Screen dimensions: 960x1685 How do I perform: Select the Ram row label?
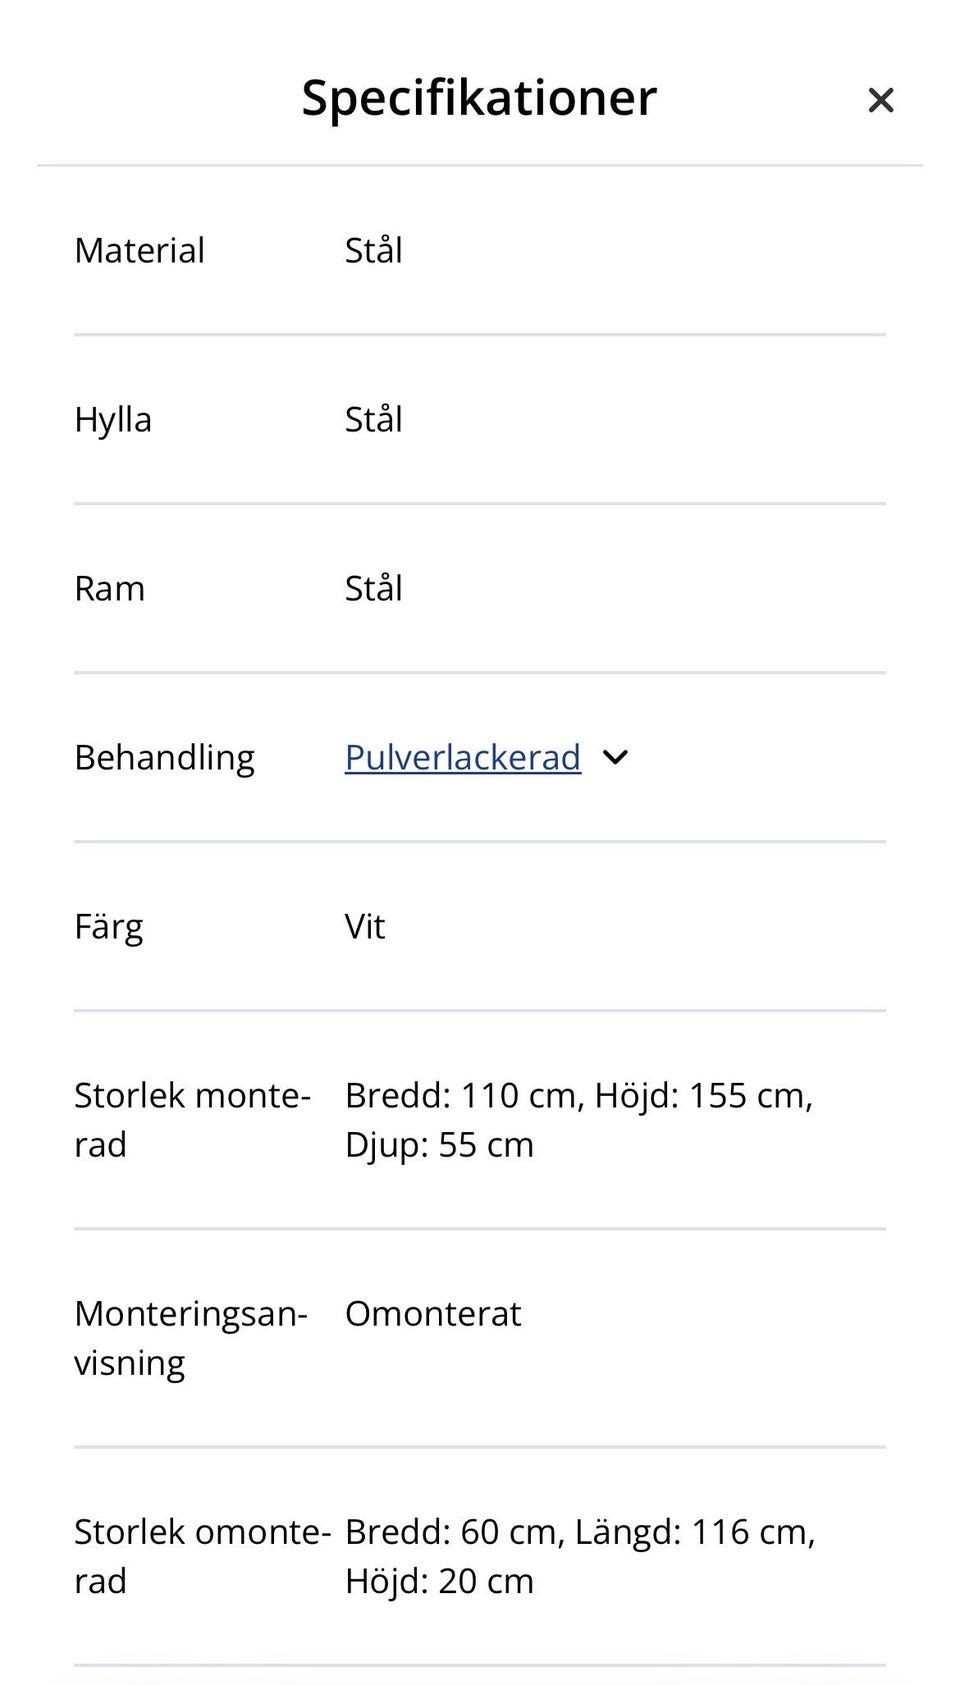click(110, 589)
